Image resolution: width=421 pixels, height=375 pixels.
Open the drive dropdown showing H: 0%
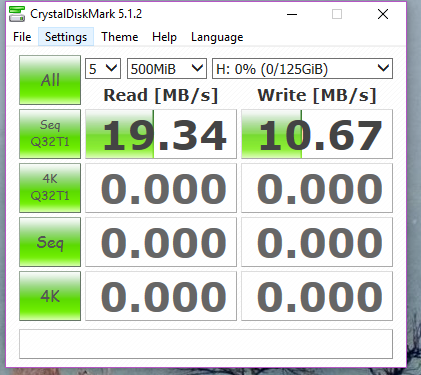click(x=302, y=69)
